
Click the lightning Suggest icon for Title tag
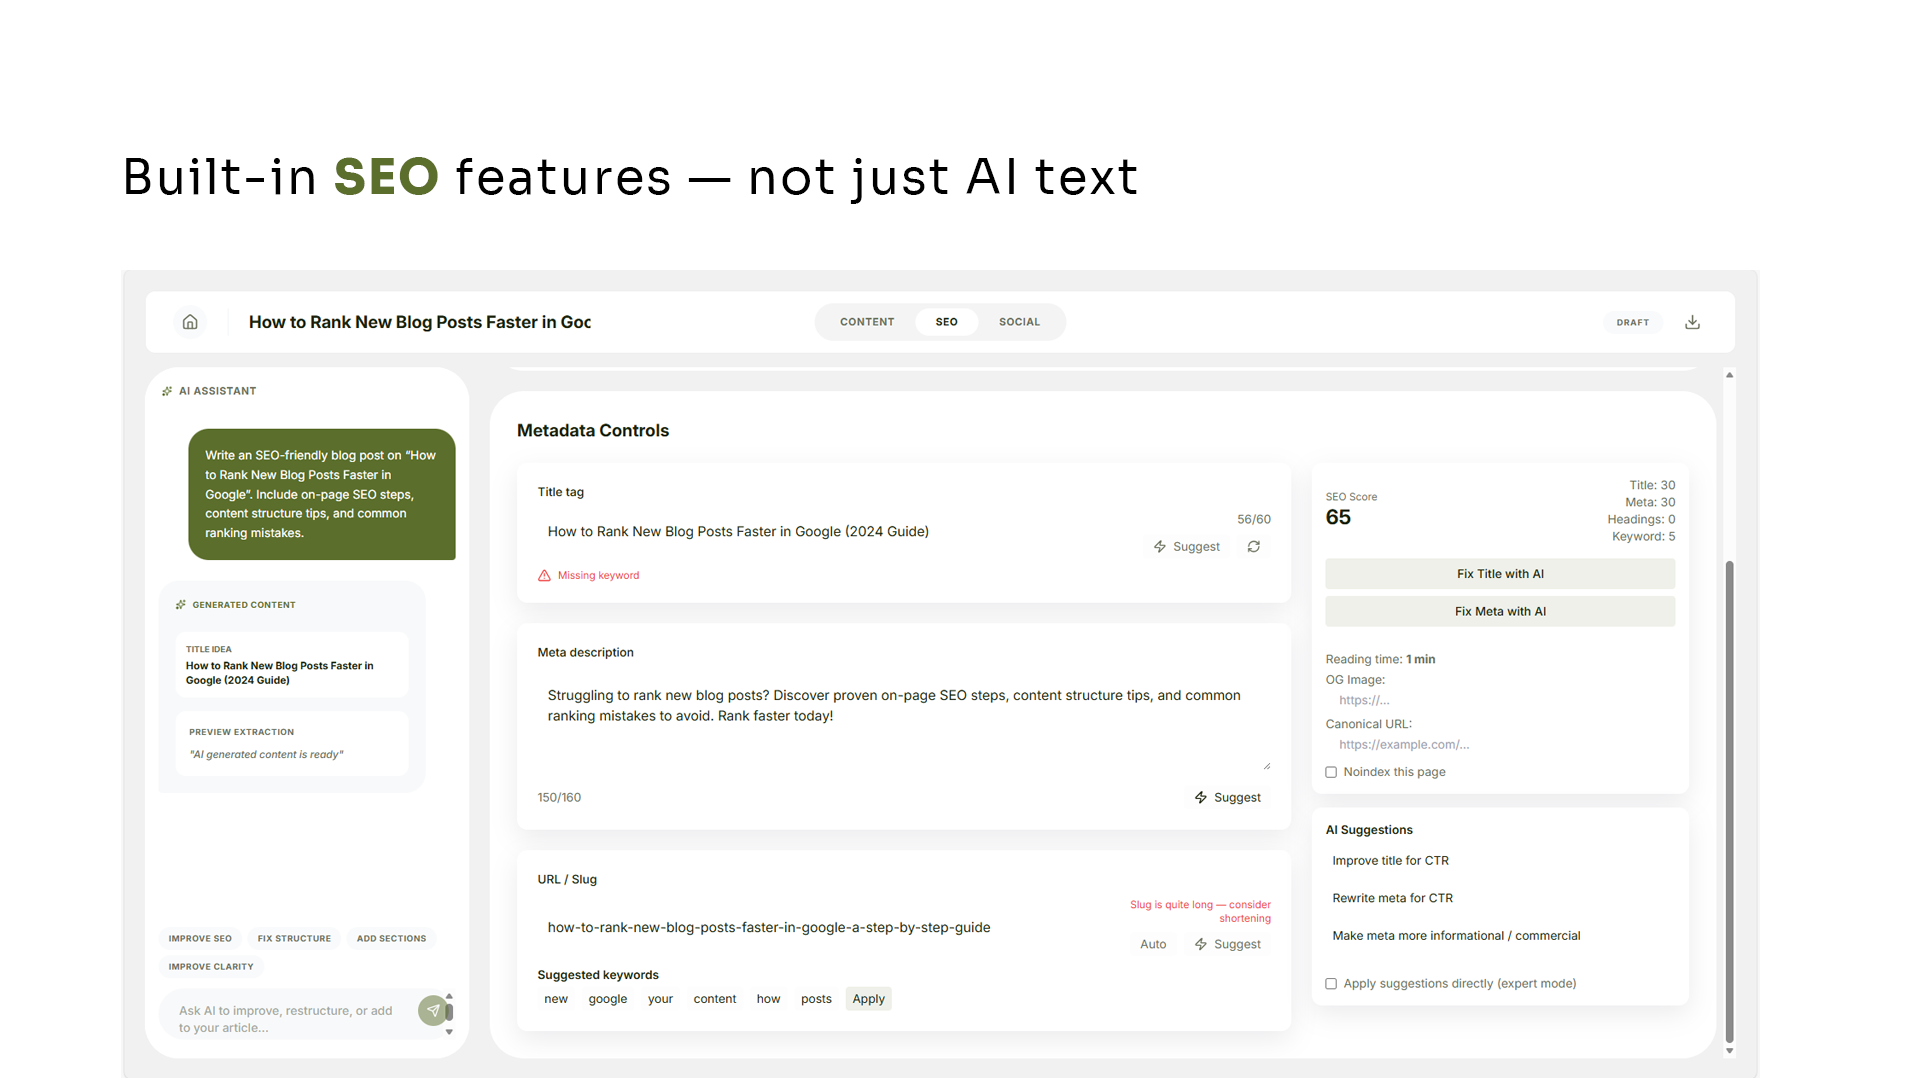[x=1160, y=546]
